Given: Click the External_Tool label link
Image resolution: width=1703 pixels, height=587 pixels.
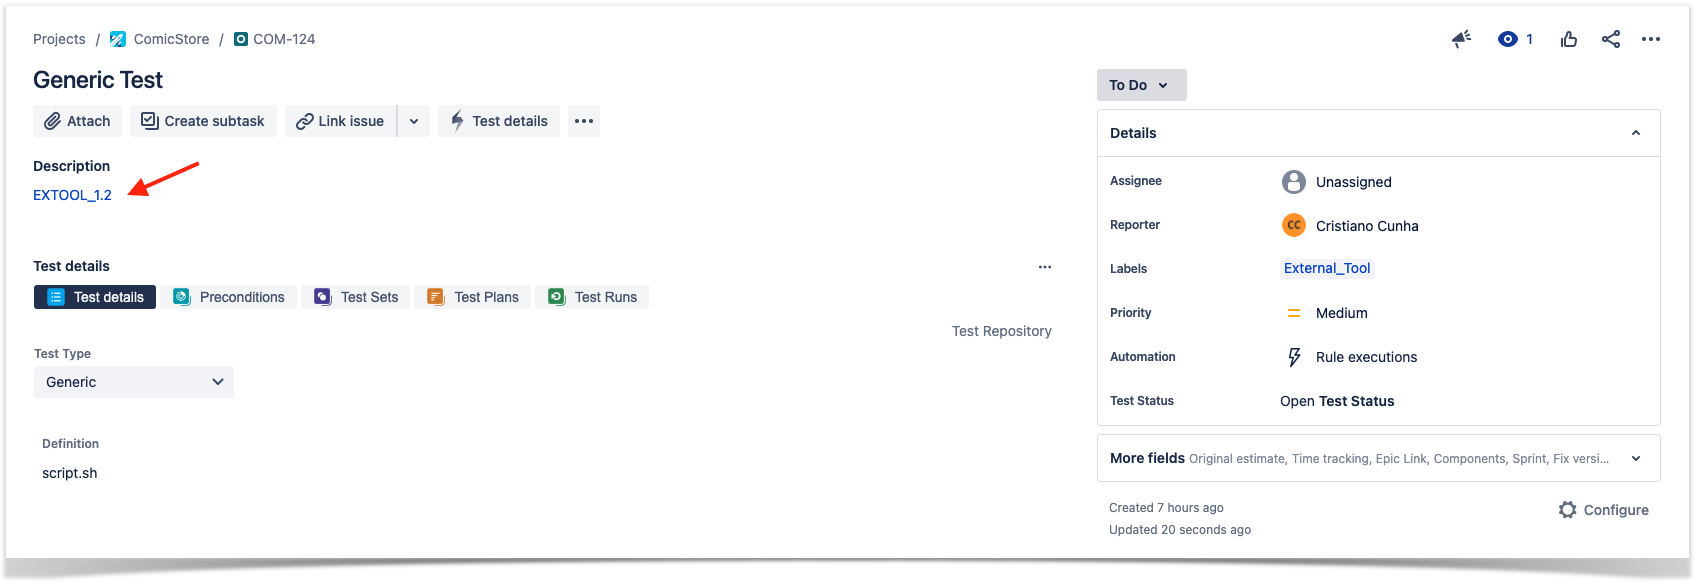Looking at the screenshot, I should pyautogui.click(x=1327, y=268).
